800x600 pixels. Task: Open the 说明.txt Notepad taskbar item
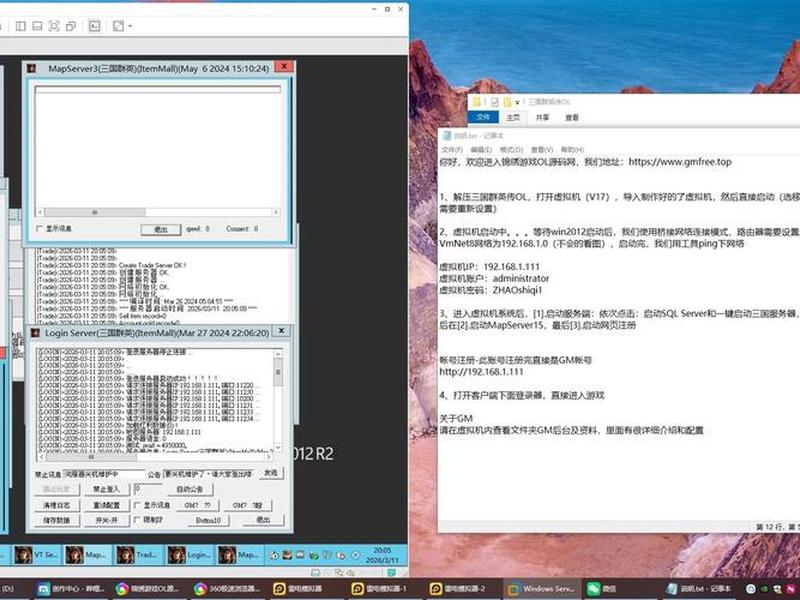(x=699, y=589)
